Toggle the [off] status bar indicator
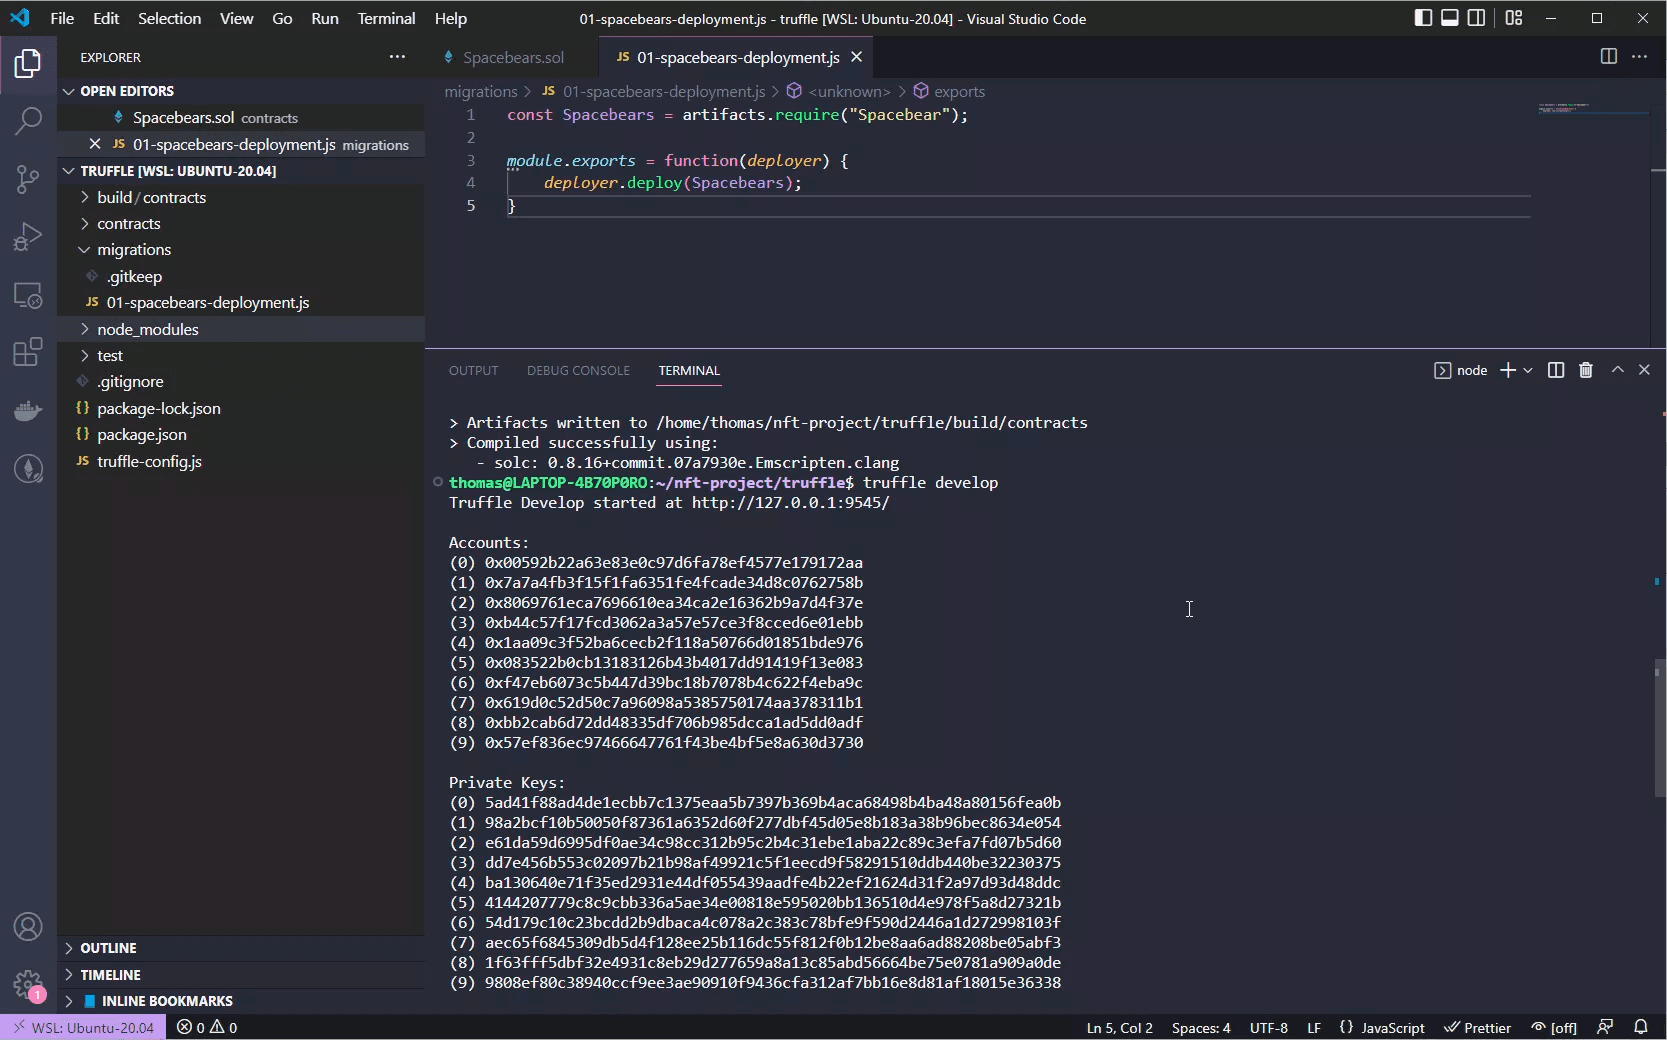The image size is (1667, 1040). pyautogui.click(x=1554, y=1027)
